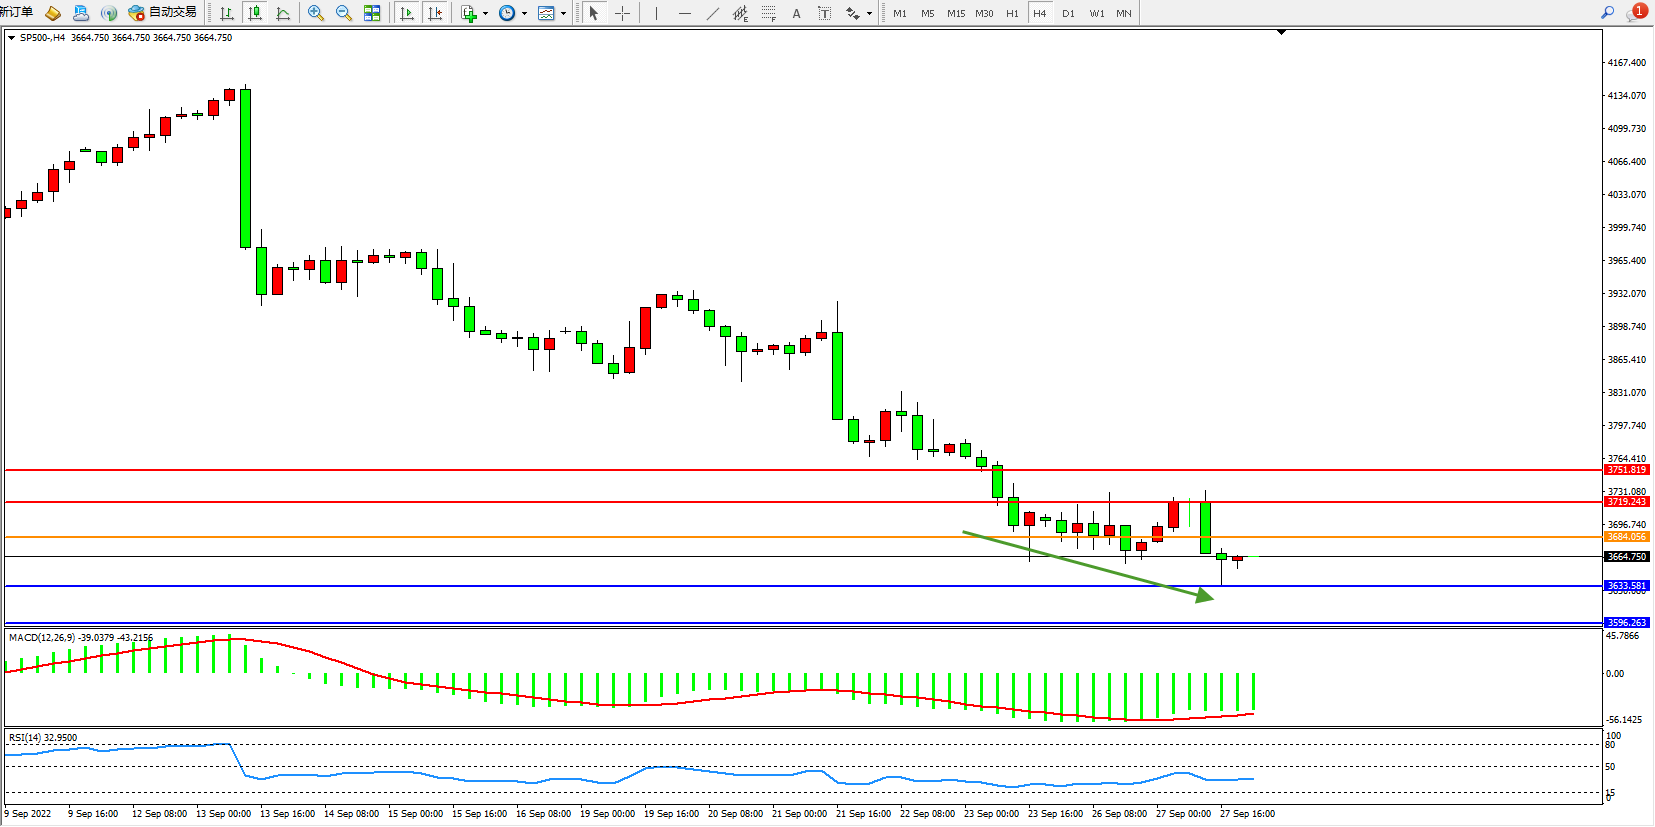Click the Zoom In magnifier icon
The width and height of the screenshot is (1655, 827).
pos(316,13)
